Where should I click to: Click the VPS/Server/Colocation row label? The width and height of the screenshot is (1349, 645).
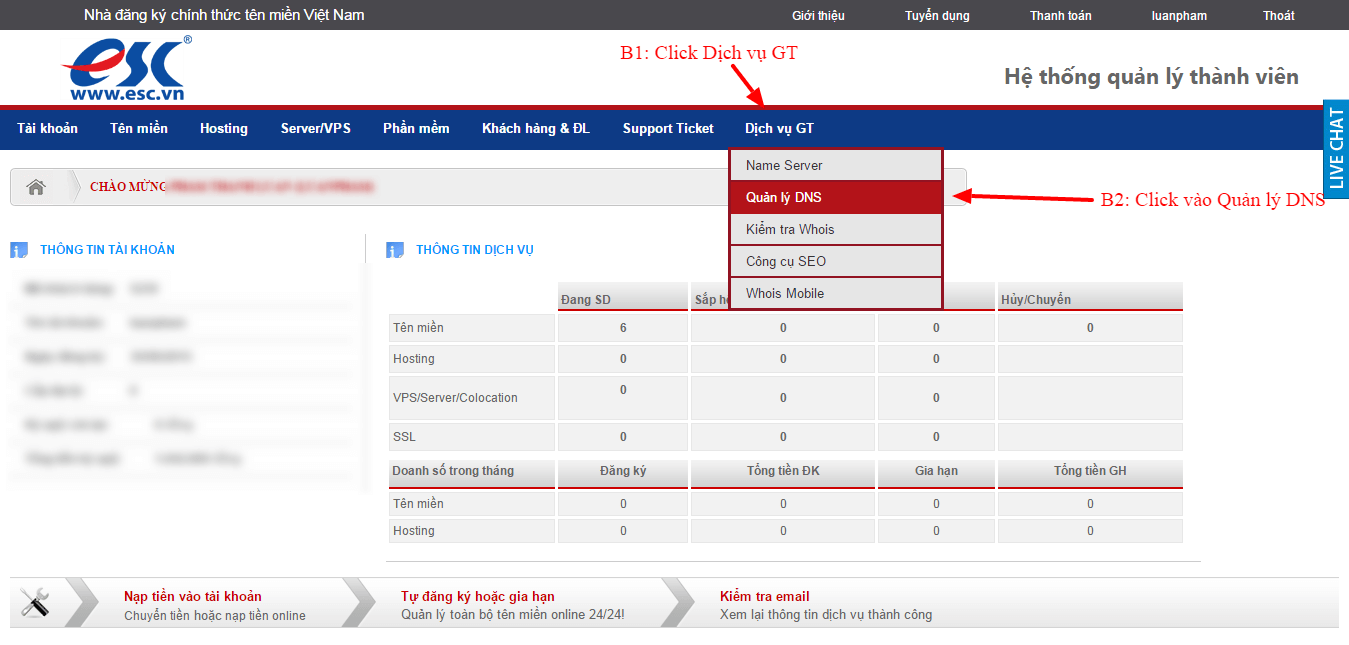(x=471, y=398)
